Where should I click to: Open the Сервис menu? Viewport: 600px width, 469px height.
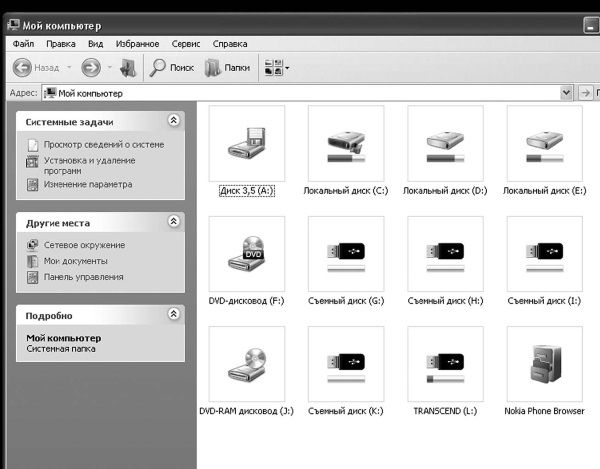point(185,44)
